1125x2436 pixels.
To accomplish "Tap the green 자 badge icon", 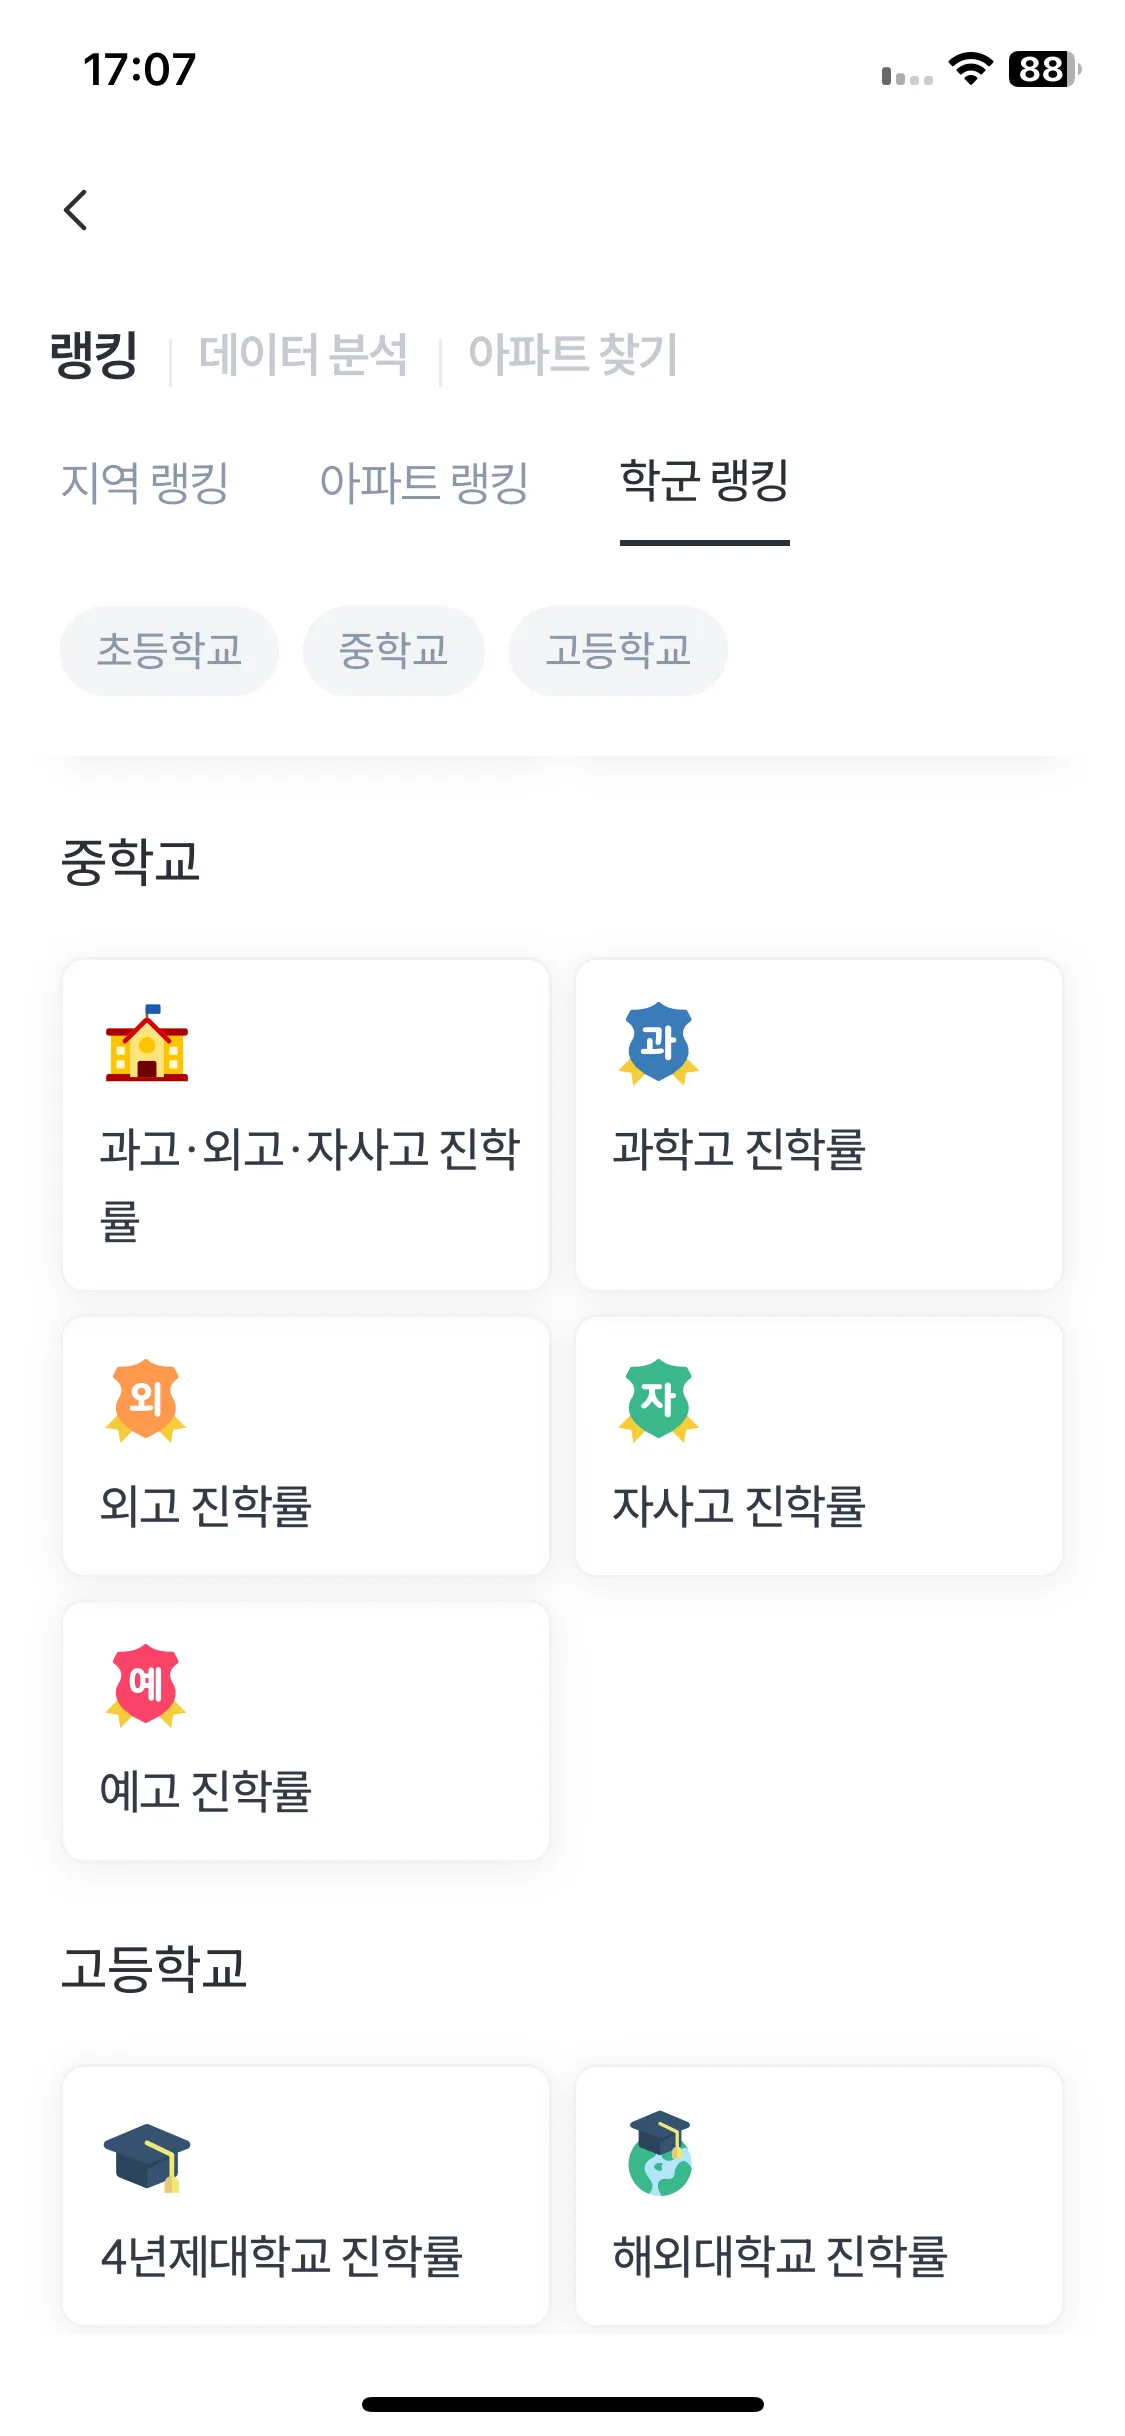I will (658, 1400).
